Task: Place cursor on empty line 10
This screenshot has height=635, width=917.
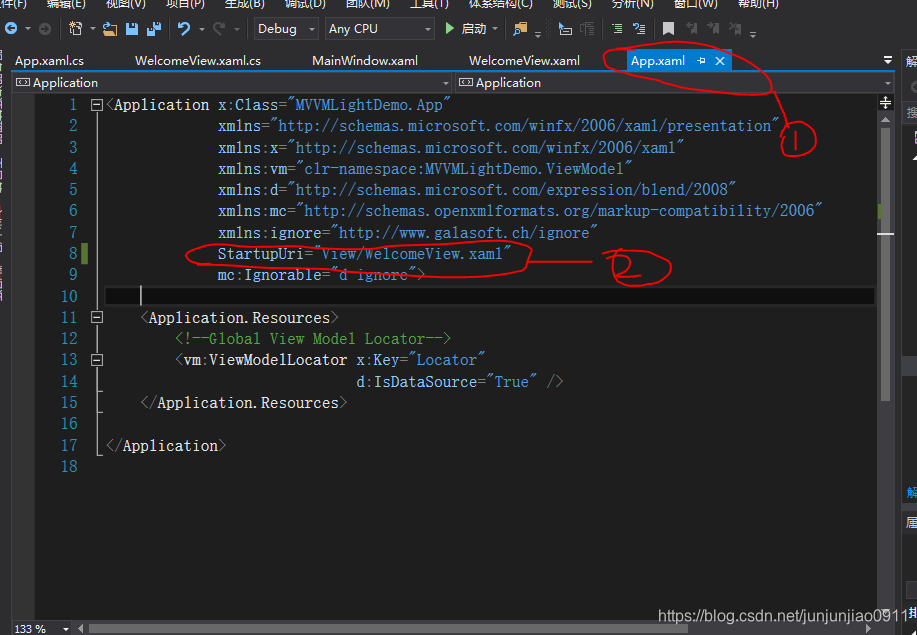Action: coord(490,296)
